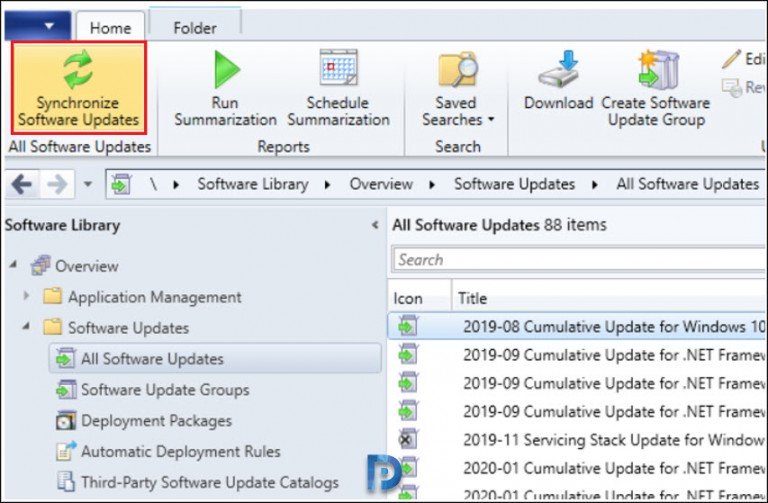Collapse the Overview tree node

click(13, 265)
